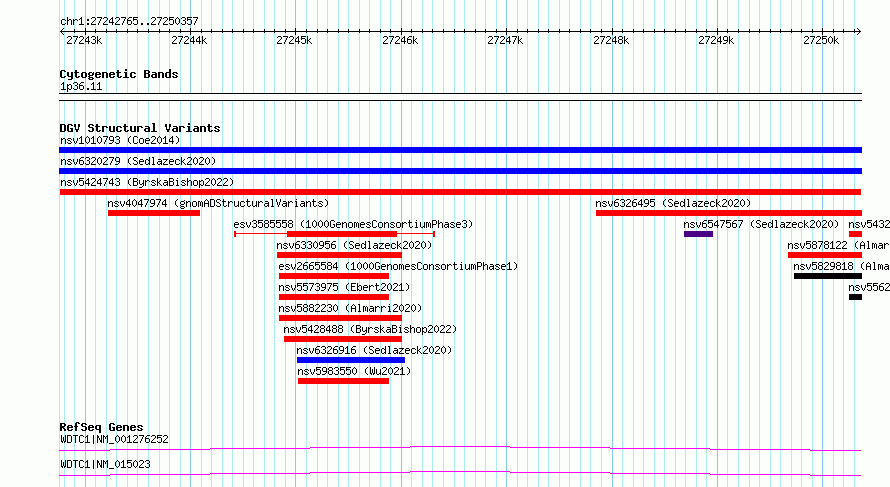Click nsv6326916 (Sedlazeck2020) label
The image size is (890, 487).
[374, 350]
